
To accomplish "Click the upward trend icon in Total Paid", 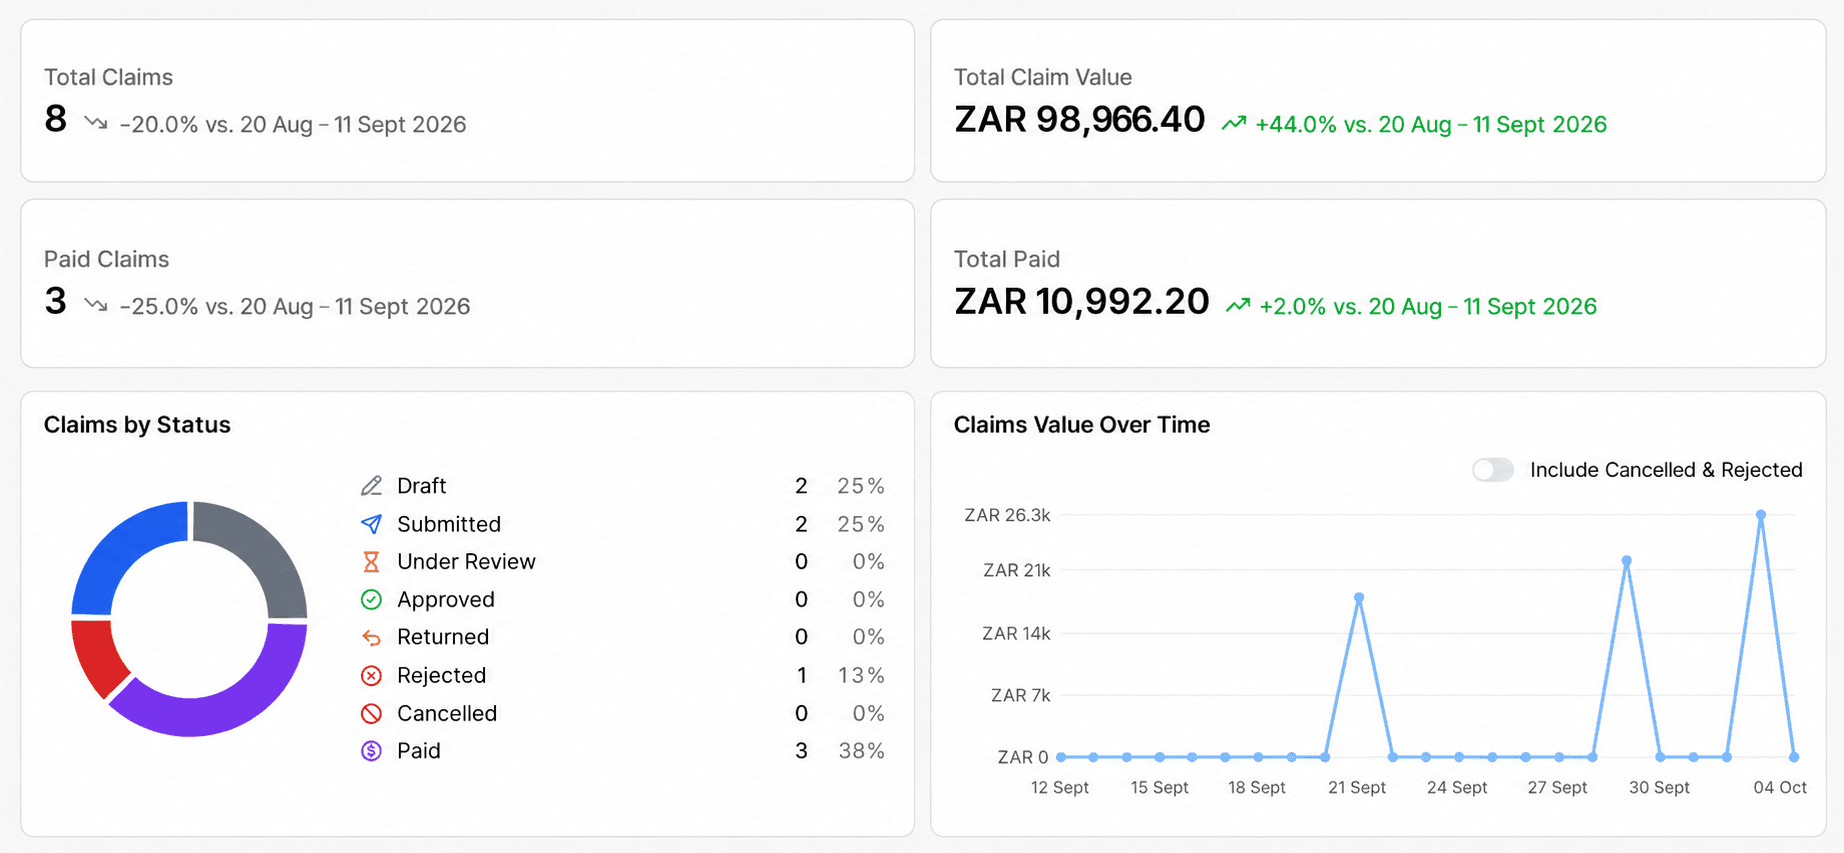I will (1238, 305).
